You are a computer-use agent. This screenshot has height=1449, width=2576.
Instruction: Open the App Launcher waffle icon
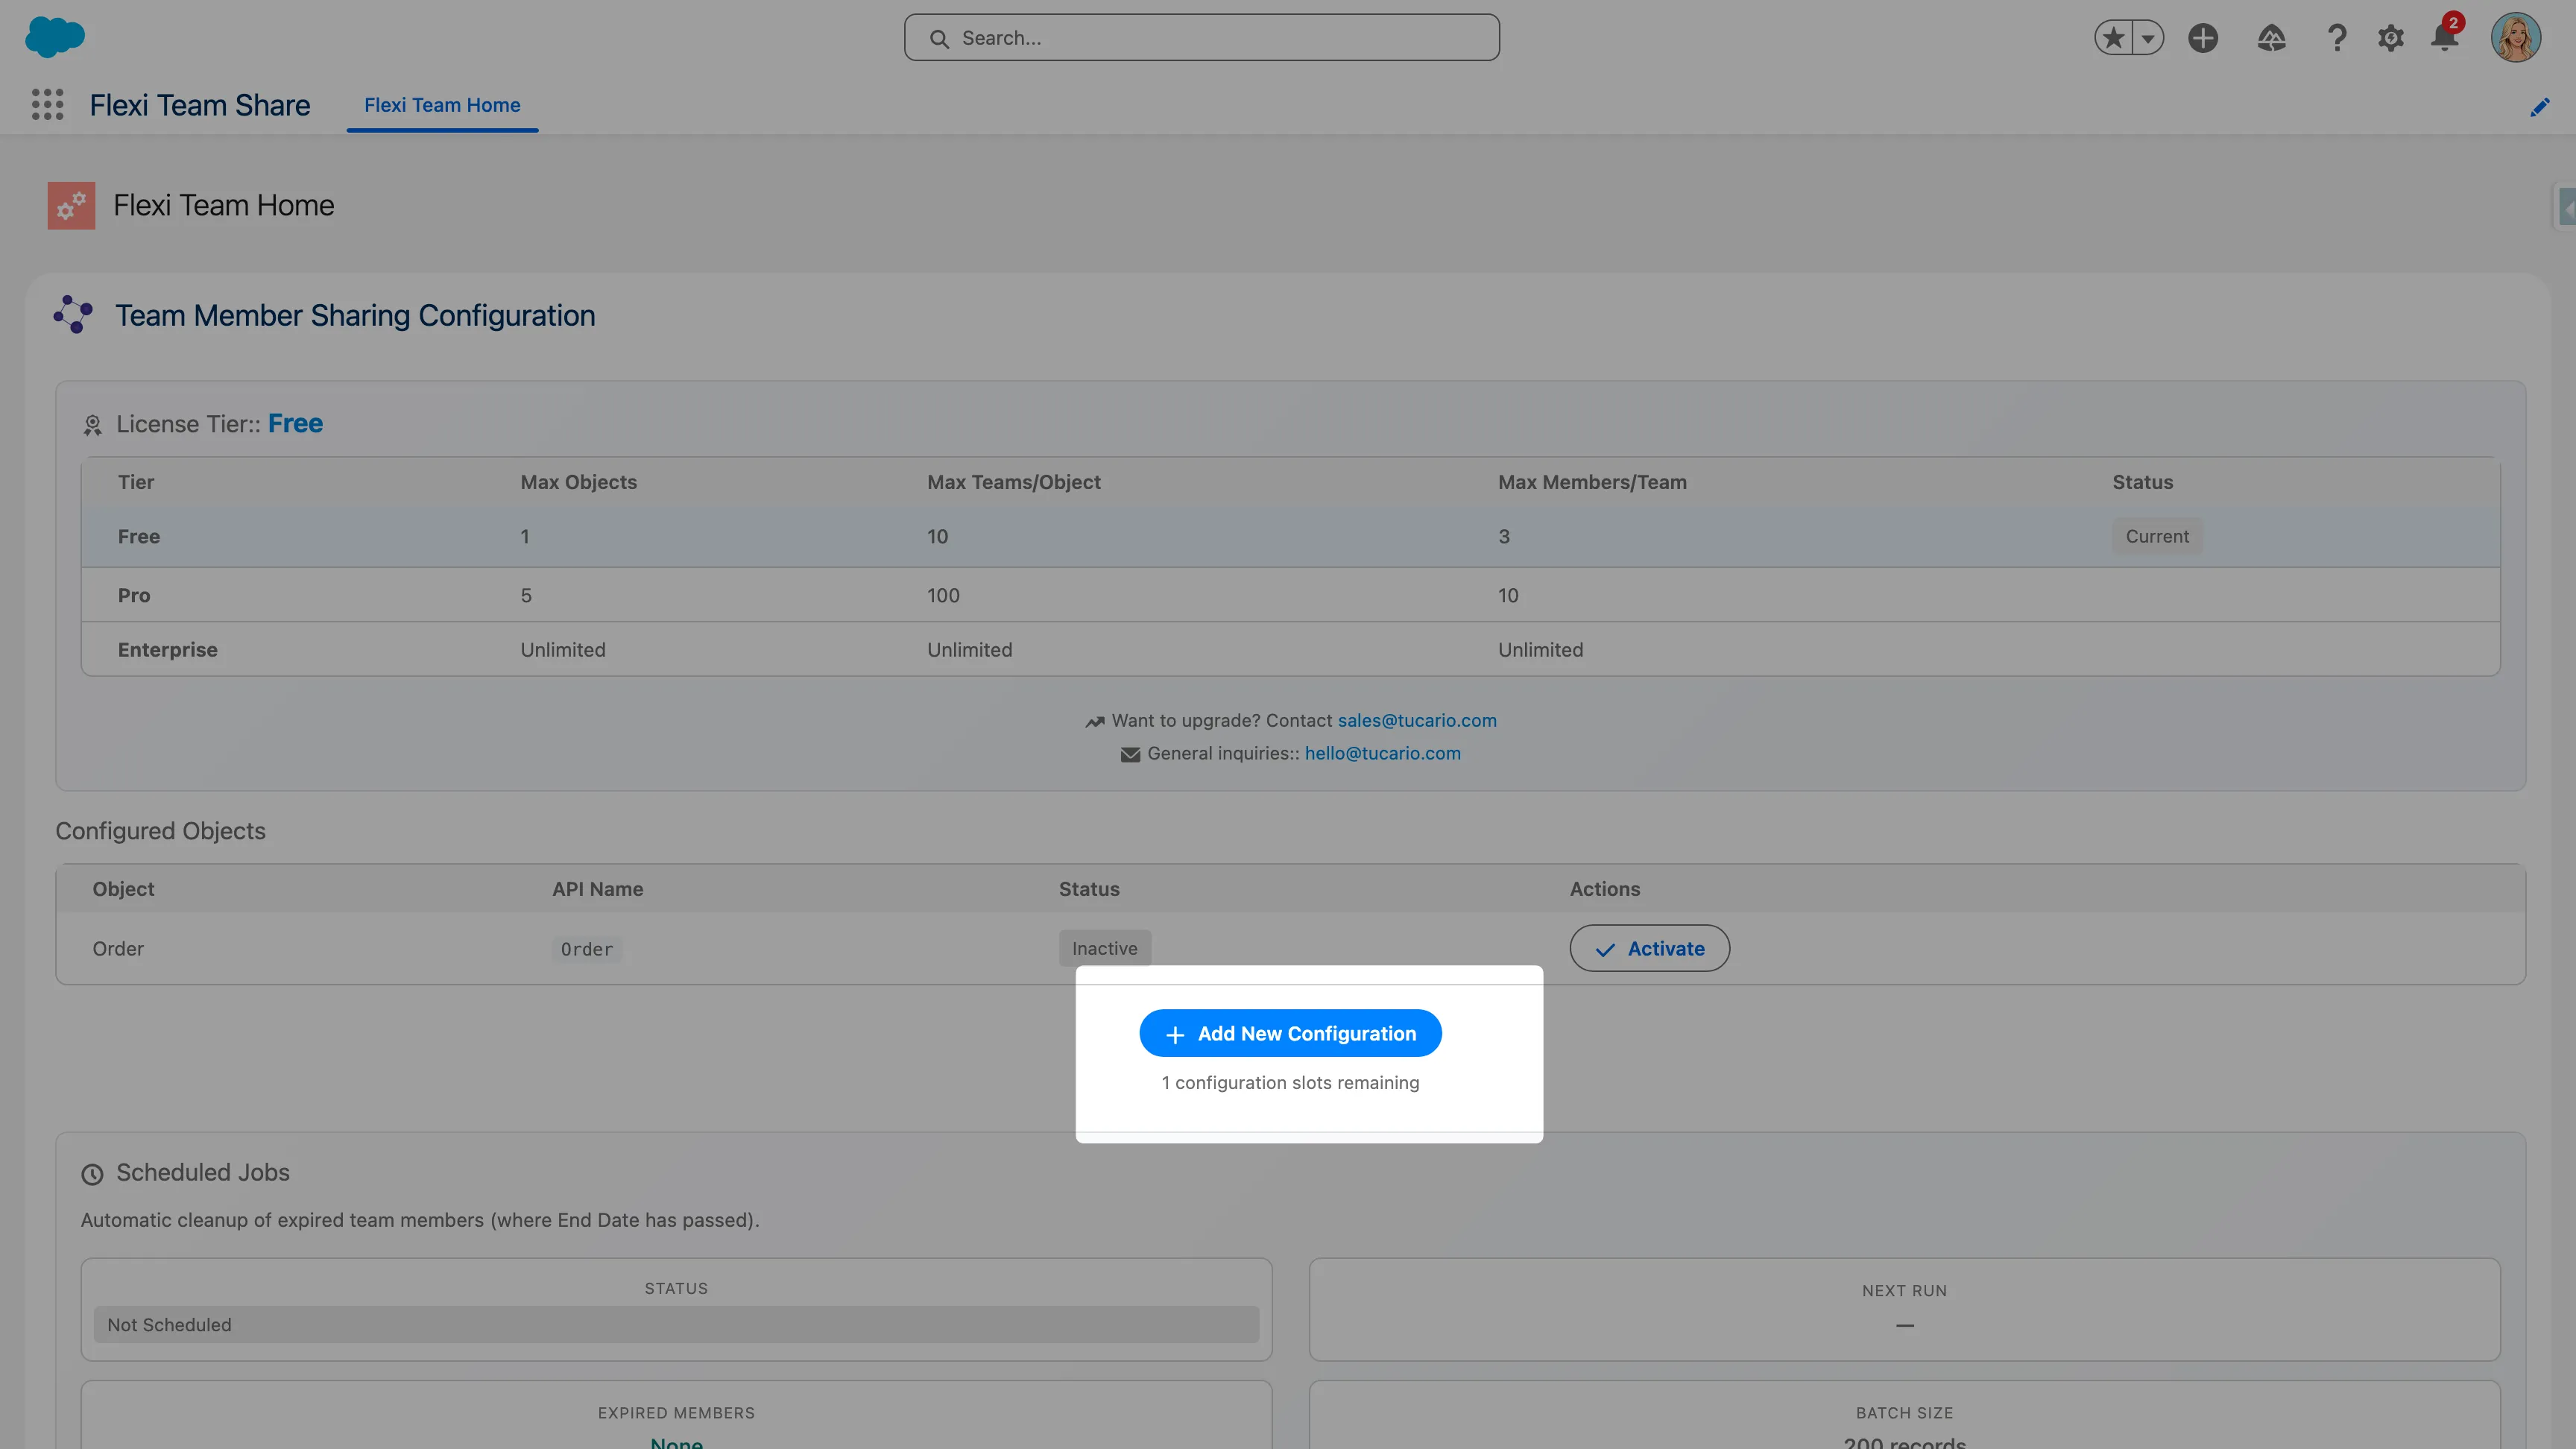[x=47, y=104]
